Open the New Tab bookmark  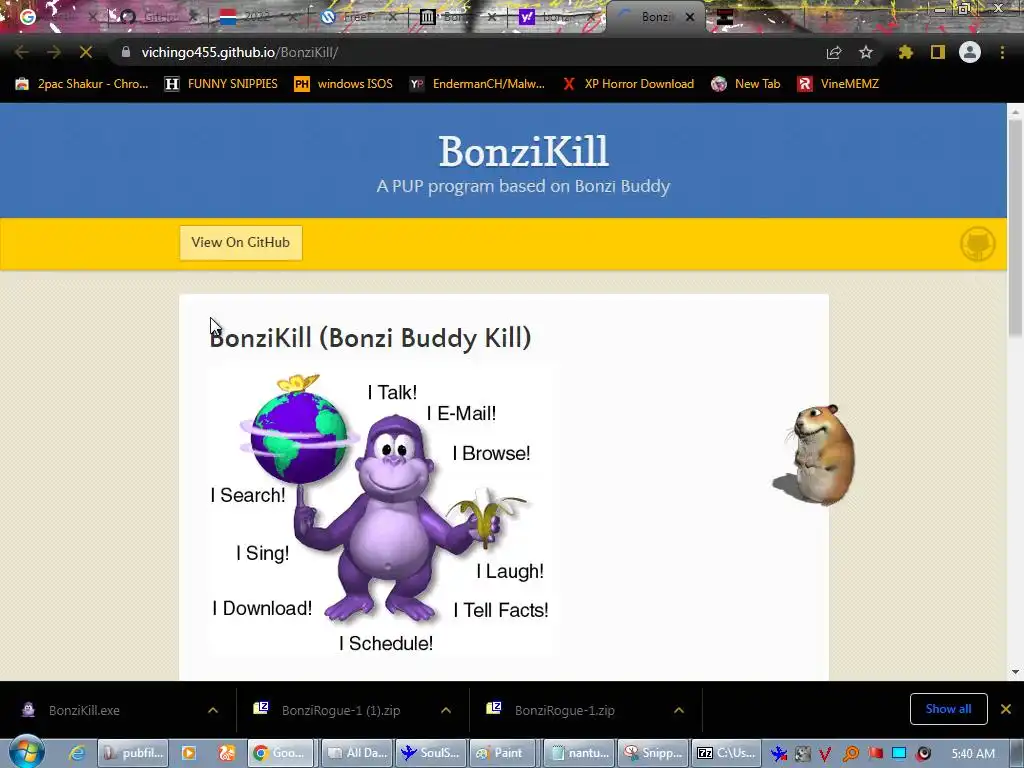pyautogui.click(x=746, y=84)
